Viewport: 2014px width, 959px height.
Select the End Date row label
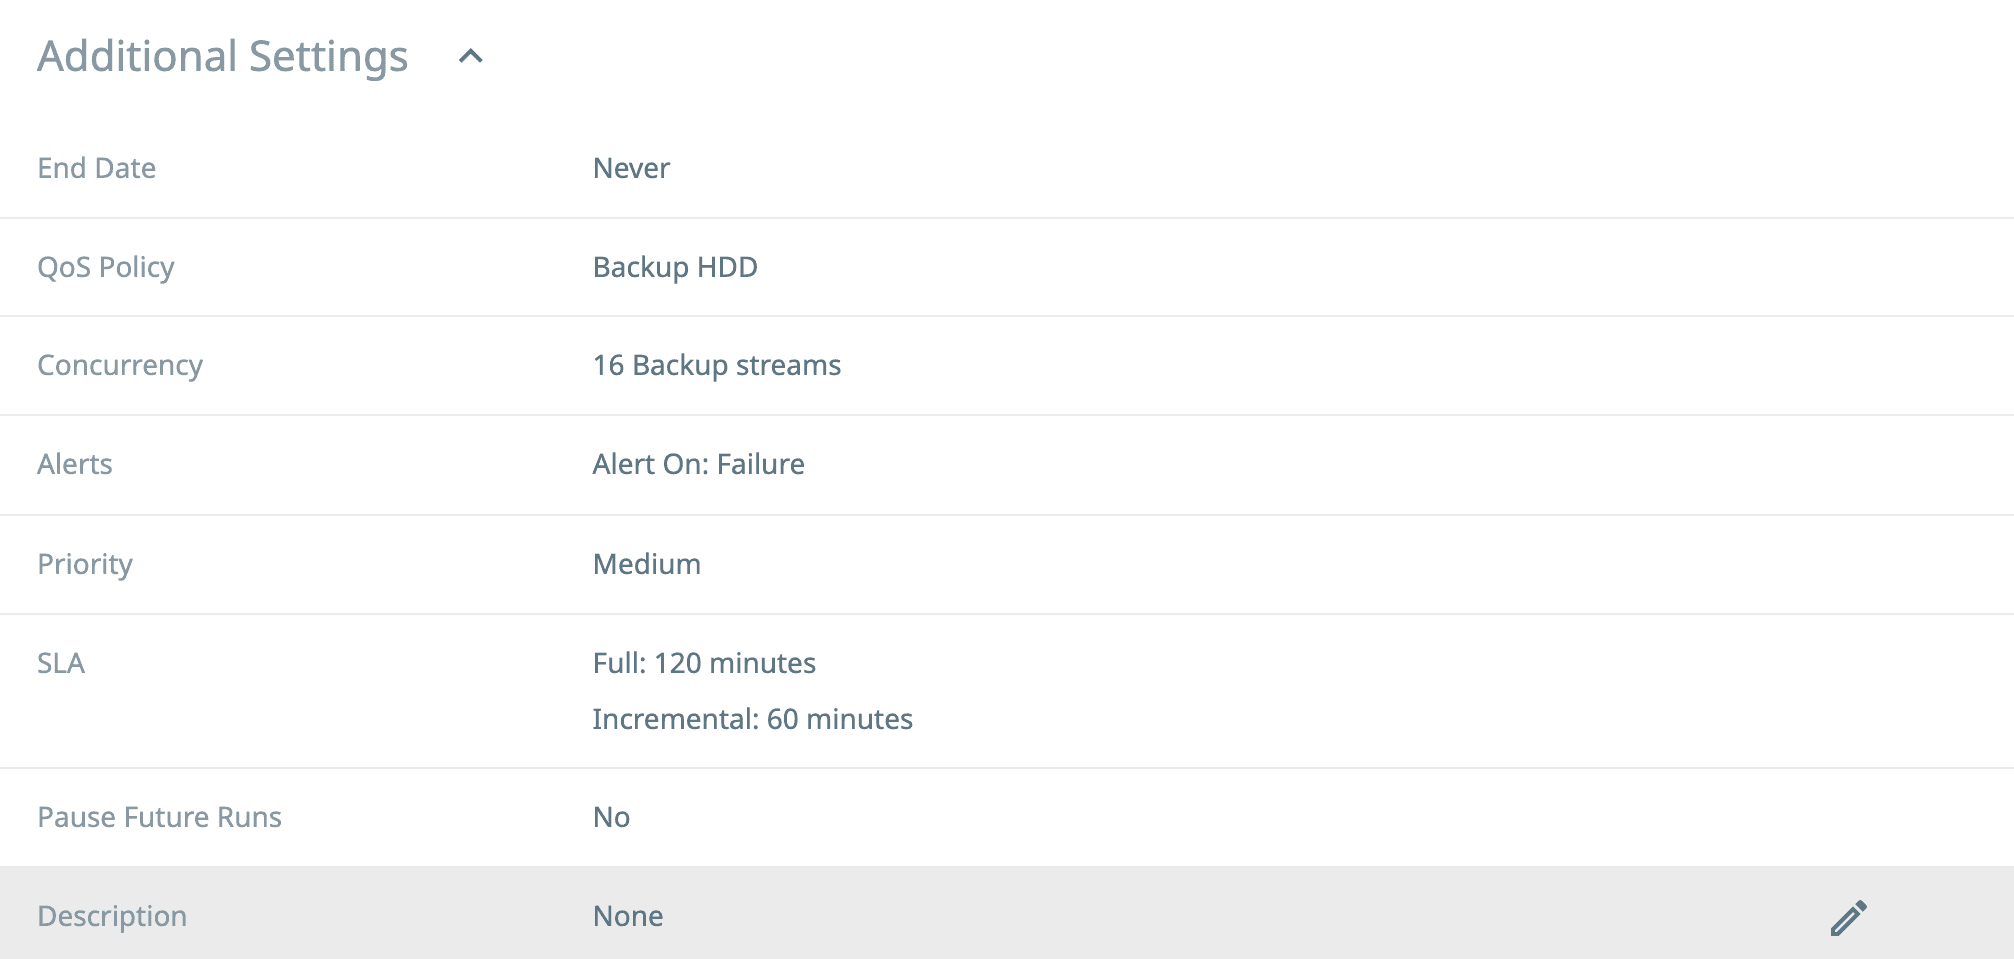point(96,168)
